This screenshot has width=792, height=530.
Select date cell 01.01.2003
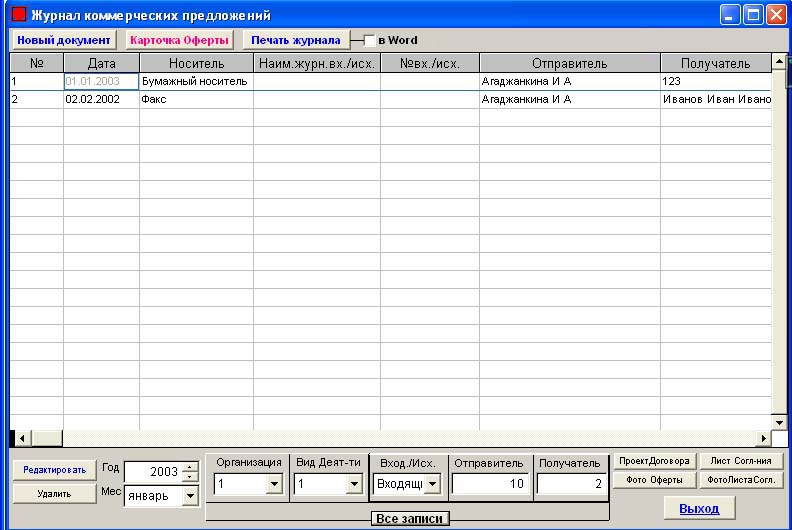coord(102,81)
